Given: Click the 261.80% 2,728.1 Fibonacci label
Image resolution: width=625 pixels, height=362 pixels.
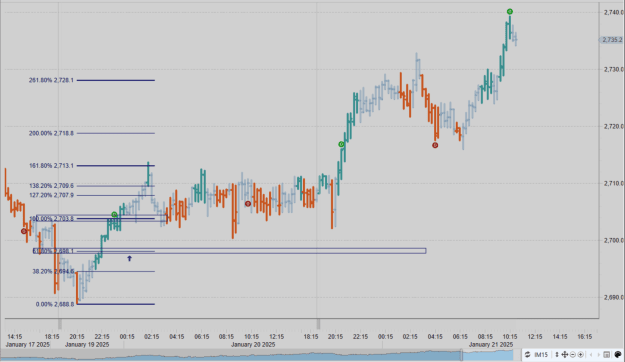Looking at the screenshot, I should coord(51,80).
